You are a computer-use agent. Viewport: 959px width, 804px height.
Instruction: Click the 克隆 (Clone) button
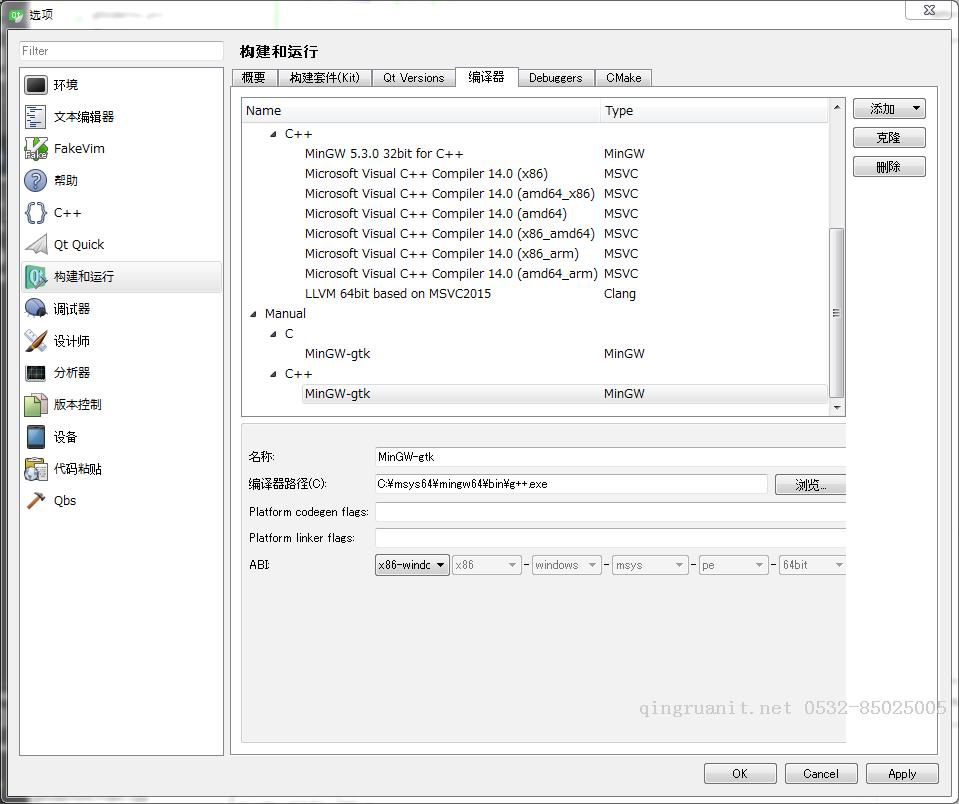888,137
